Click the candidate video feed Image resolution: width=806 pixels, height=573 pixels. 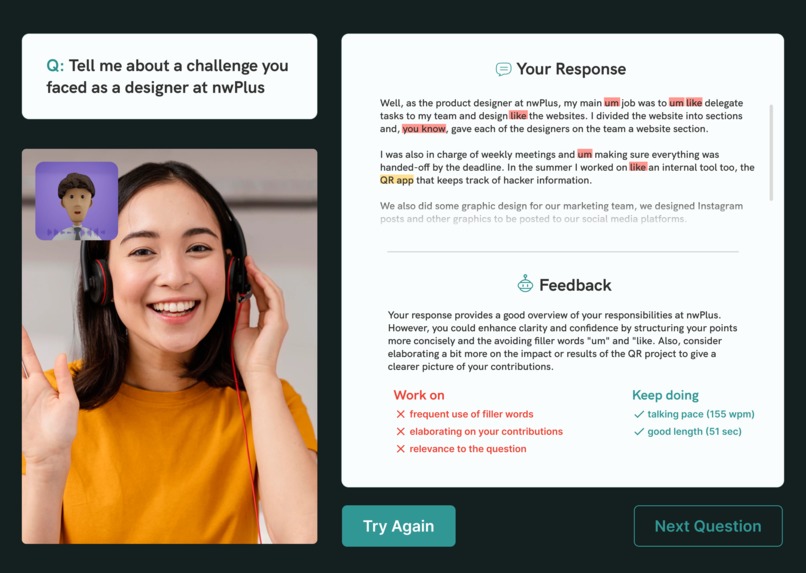pyautogui.click(x=170, y=346)
